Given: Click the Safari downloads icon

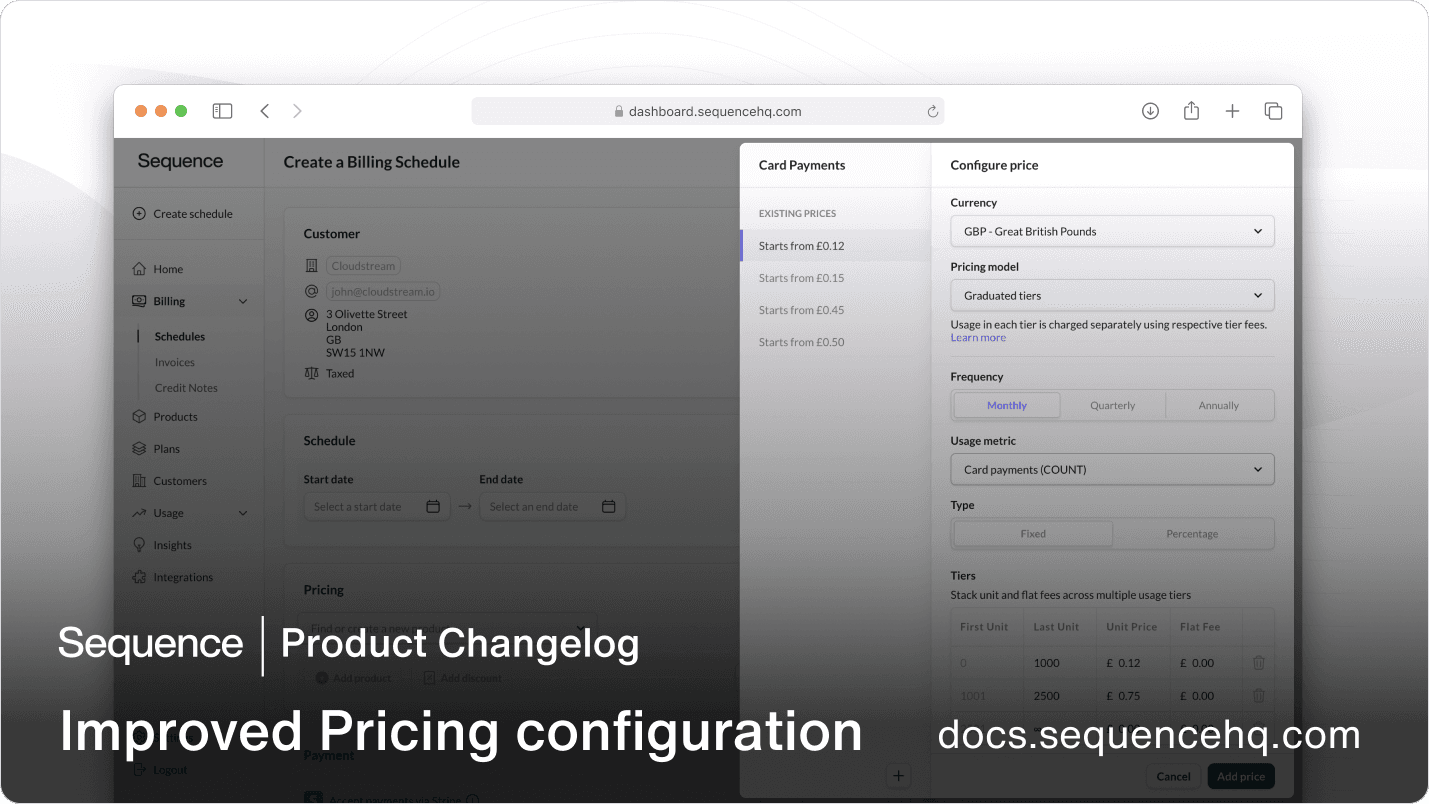Looking at the screenshot, I should point(1150,111).
